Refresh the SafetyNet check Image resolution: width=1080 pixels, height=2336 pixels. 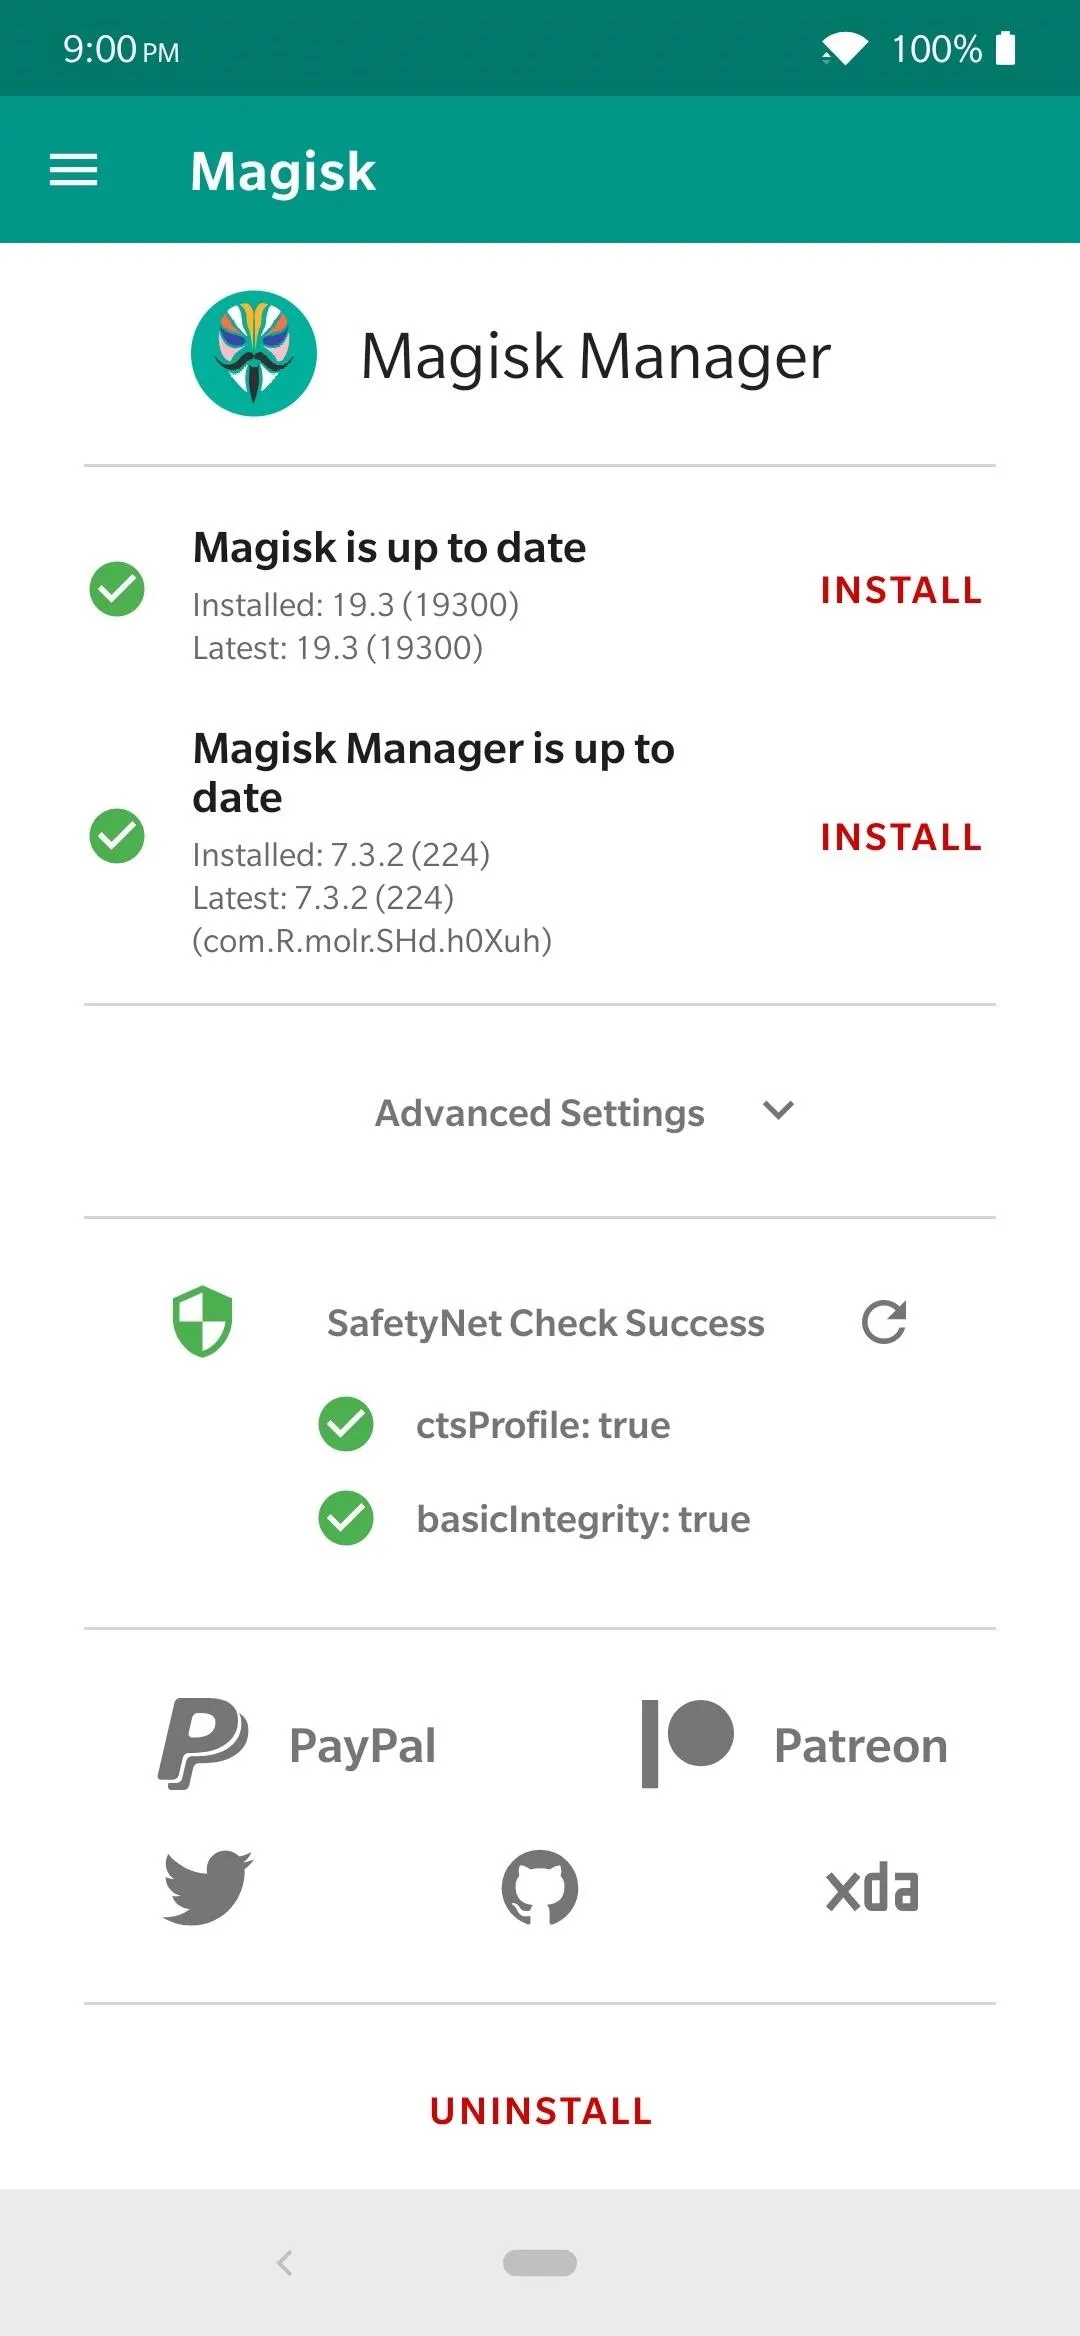click(884, 1322)
